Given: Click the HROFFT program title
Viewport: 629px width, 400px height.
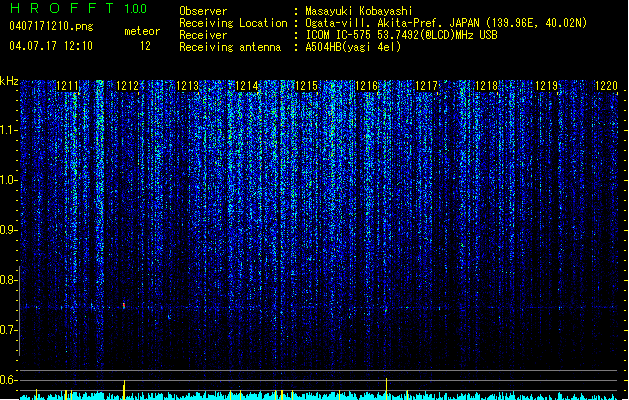Looking at the screenshot, I should pos(62,8).
